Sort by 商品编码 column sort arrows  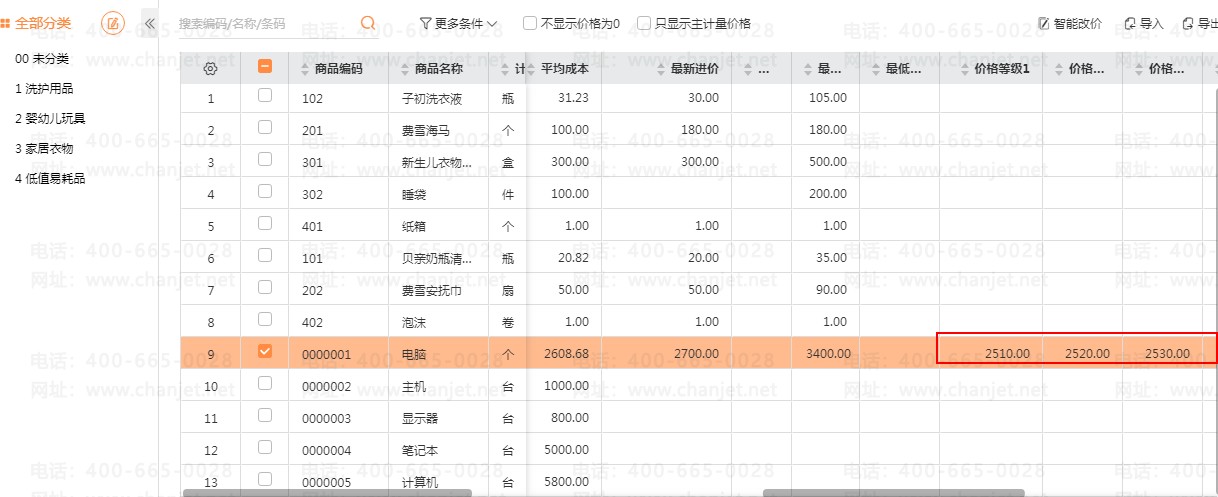coord(306,69)
